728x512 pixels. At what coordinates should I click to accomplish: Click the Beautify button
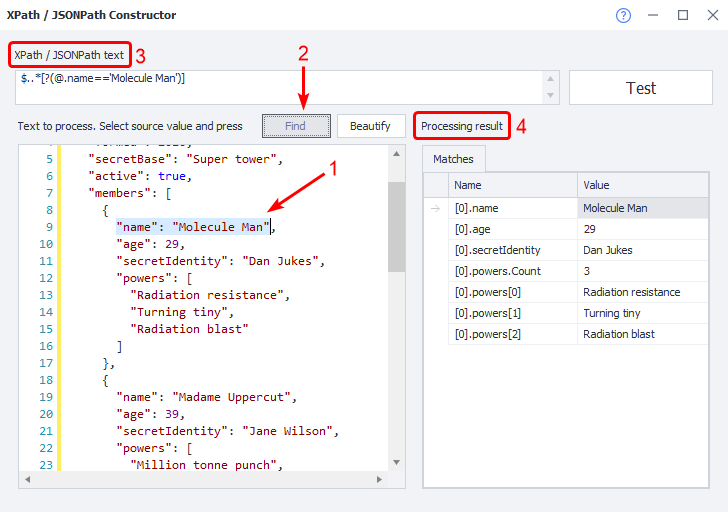click(x=371, y=126)
